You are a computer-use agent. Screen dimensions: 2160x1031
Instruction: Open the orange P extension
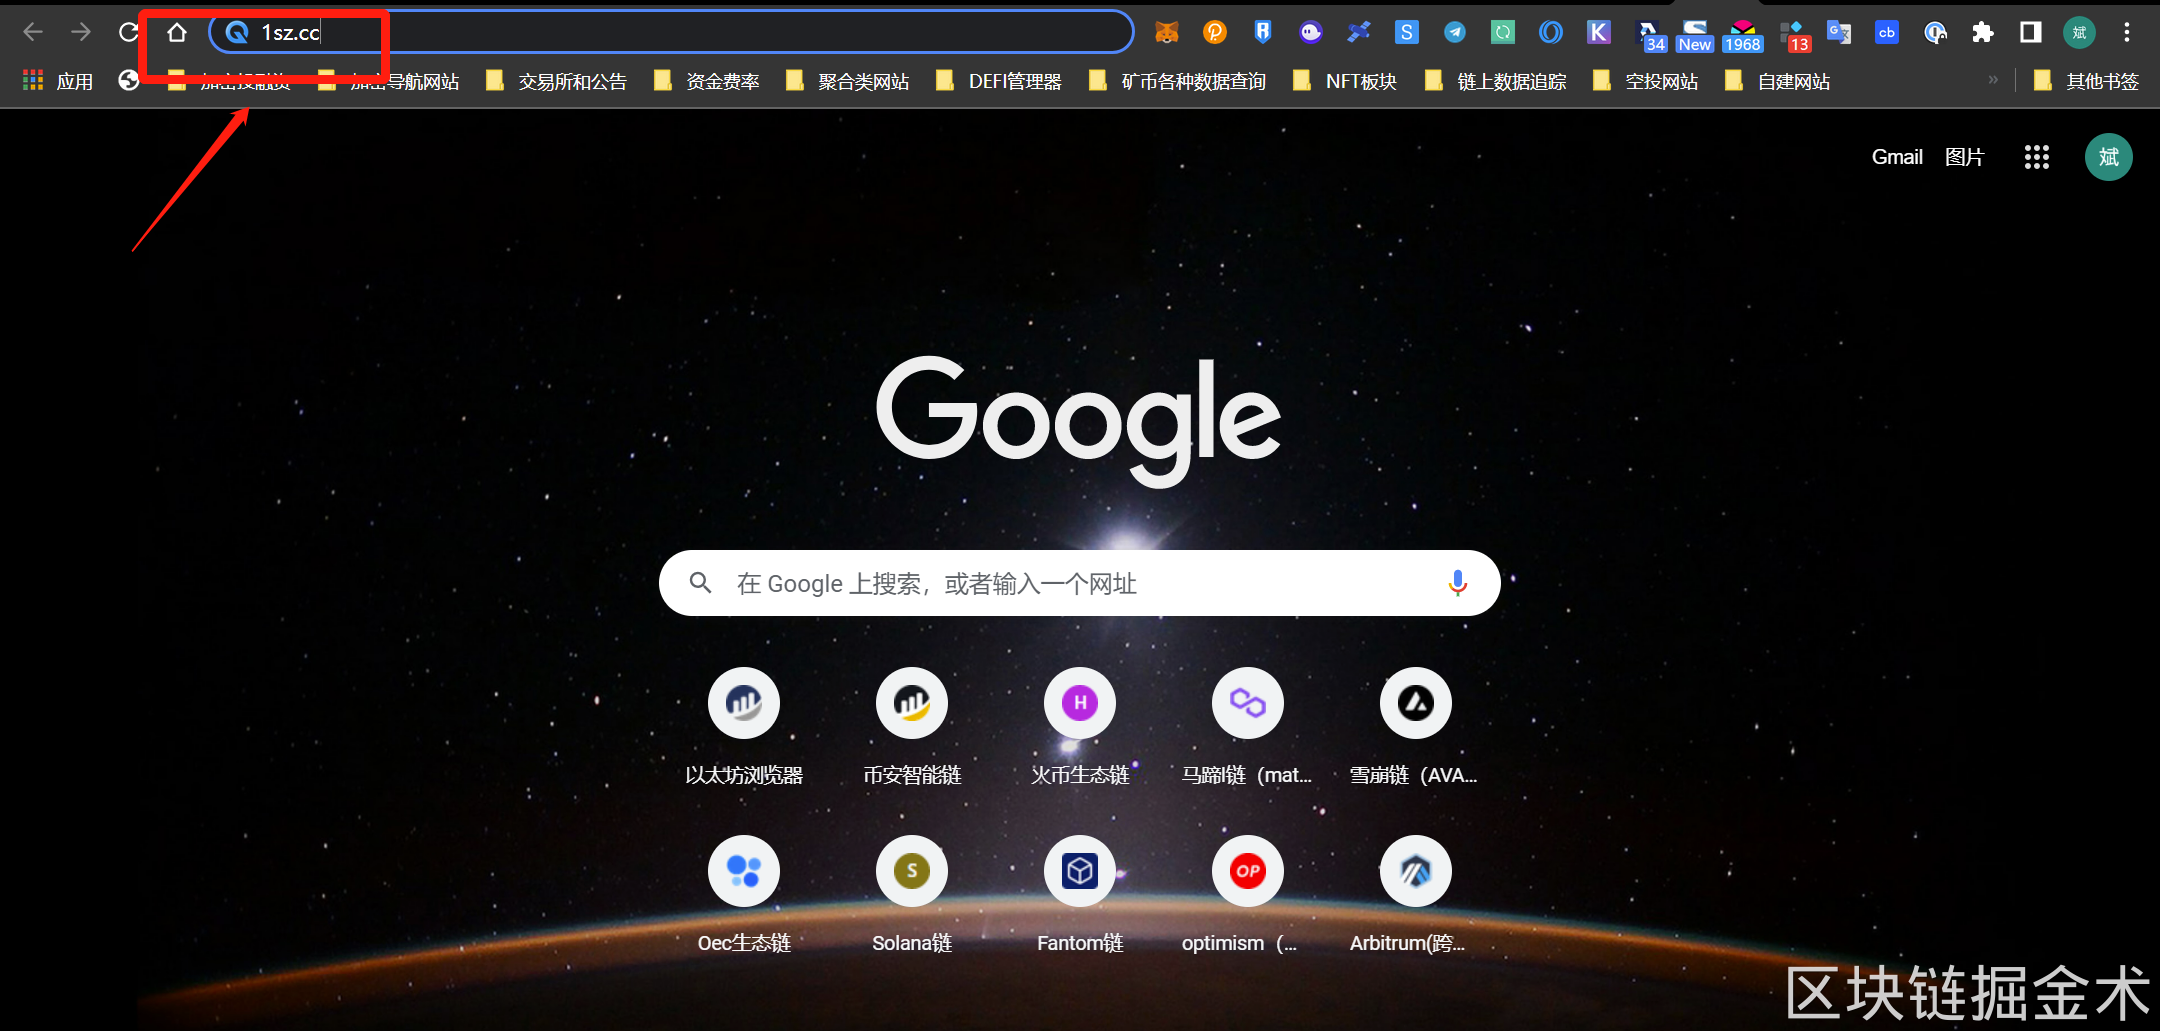1215,32
